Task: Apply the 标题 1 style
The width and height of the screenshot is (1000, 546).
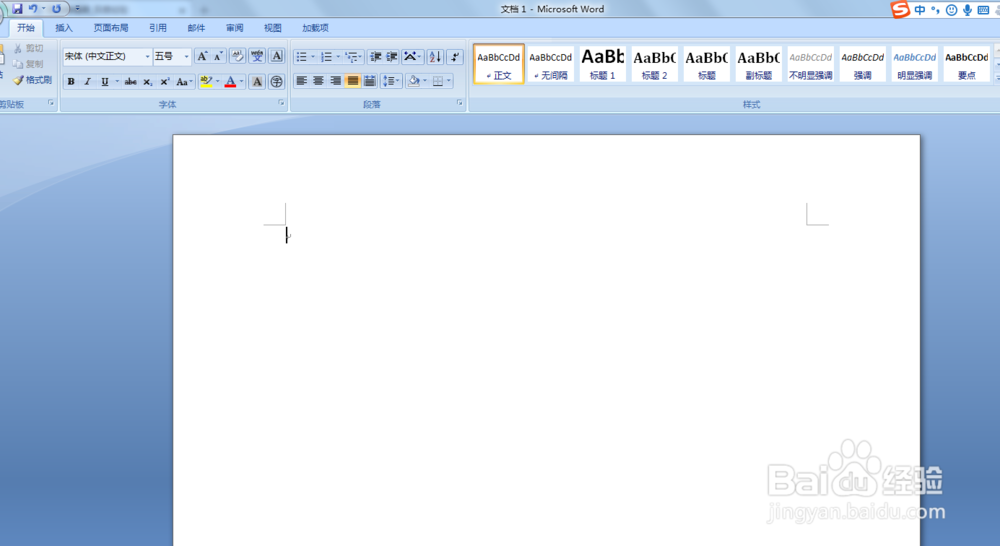Action: (603, 64)
